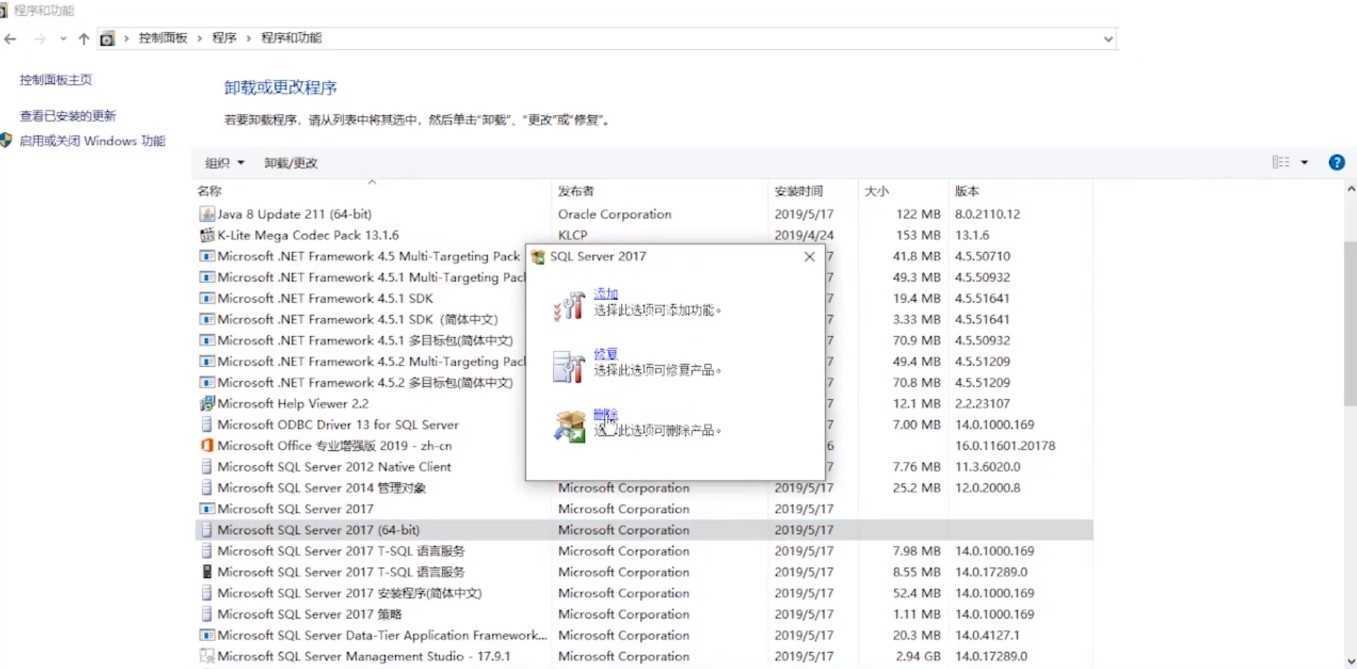Select SQL Server Management Studio - 17.9.1
The width and height of the screenshot is (1357, 669).
point(364,657)
